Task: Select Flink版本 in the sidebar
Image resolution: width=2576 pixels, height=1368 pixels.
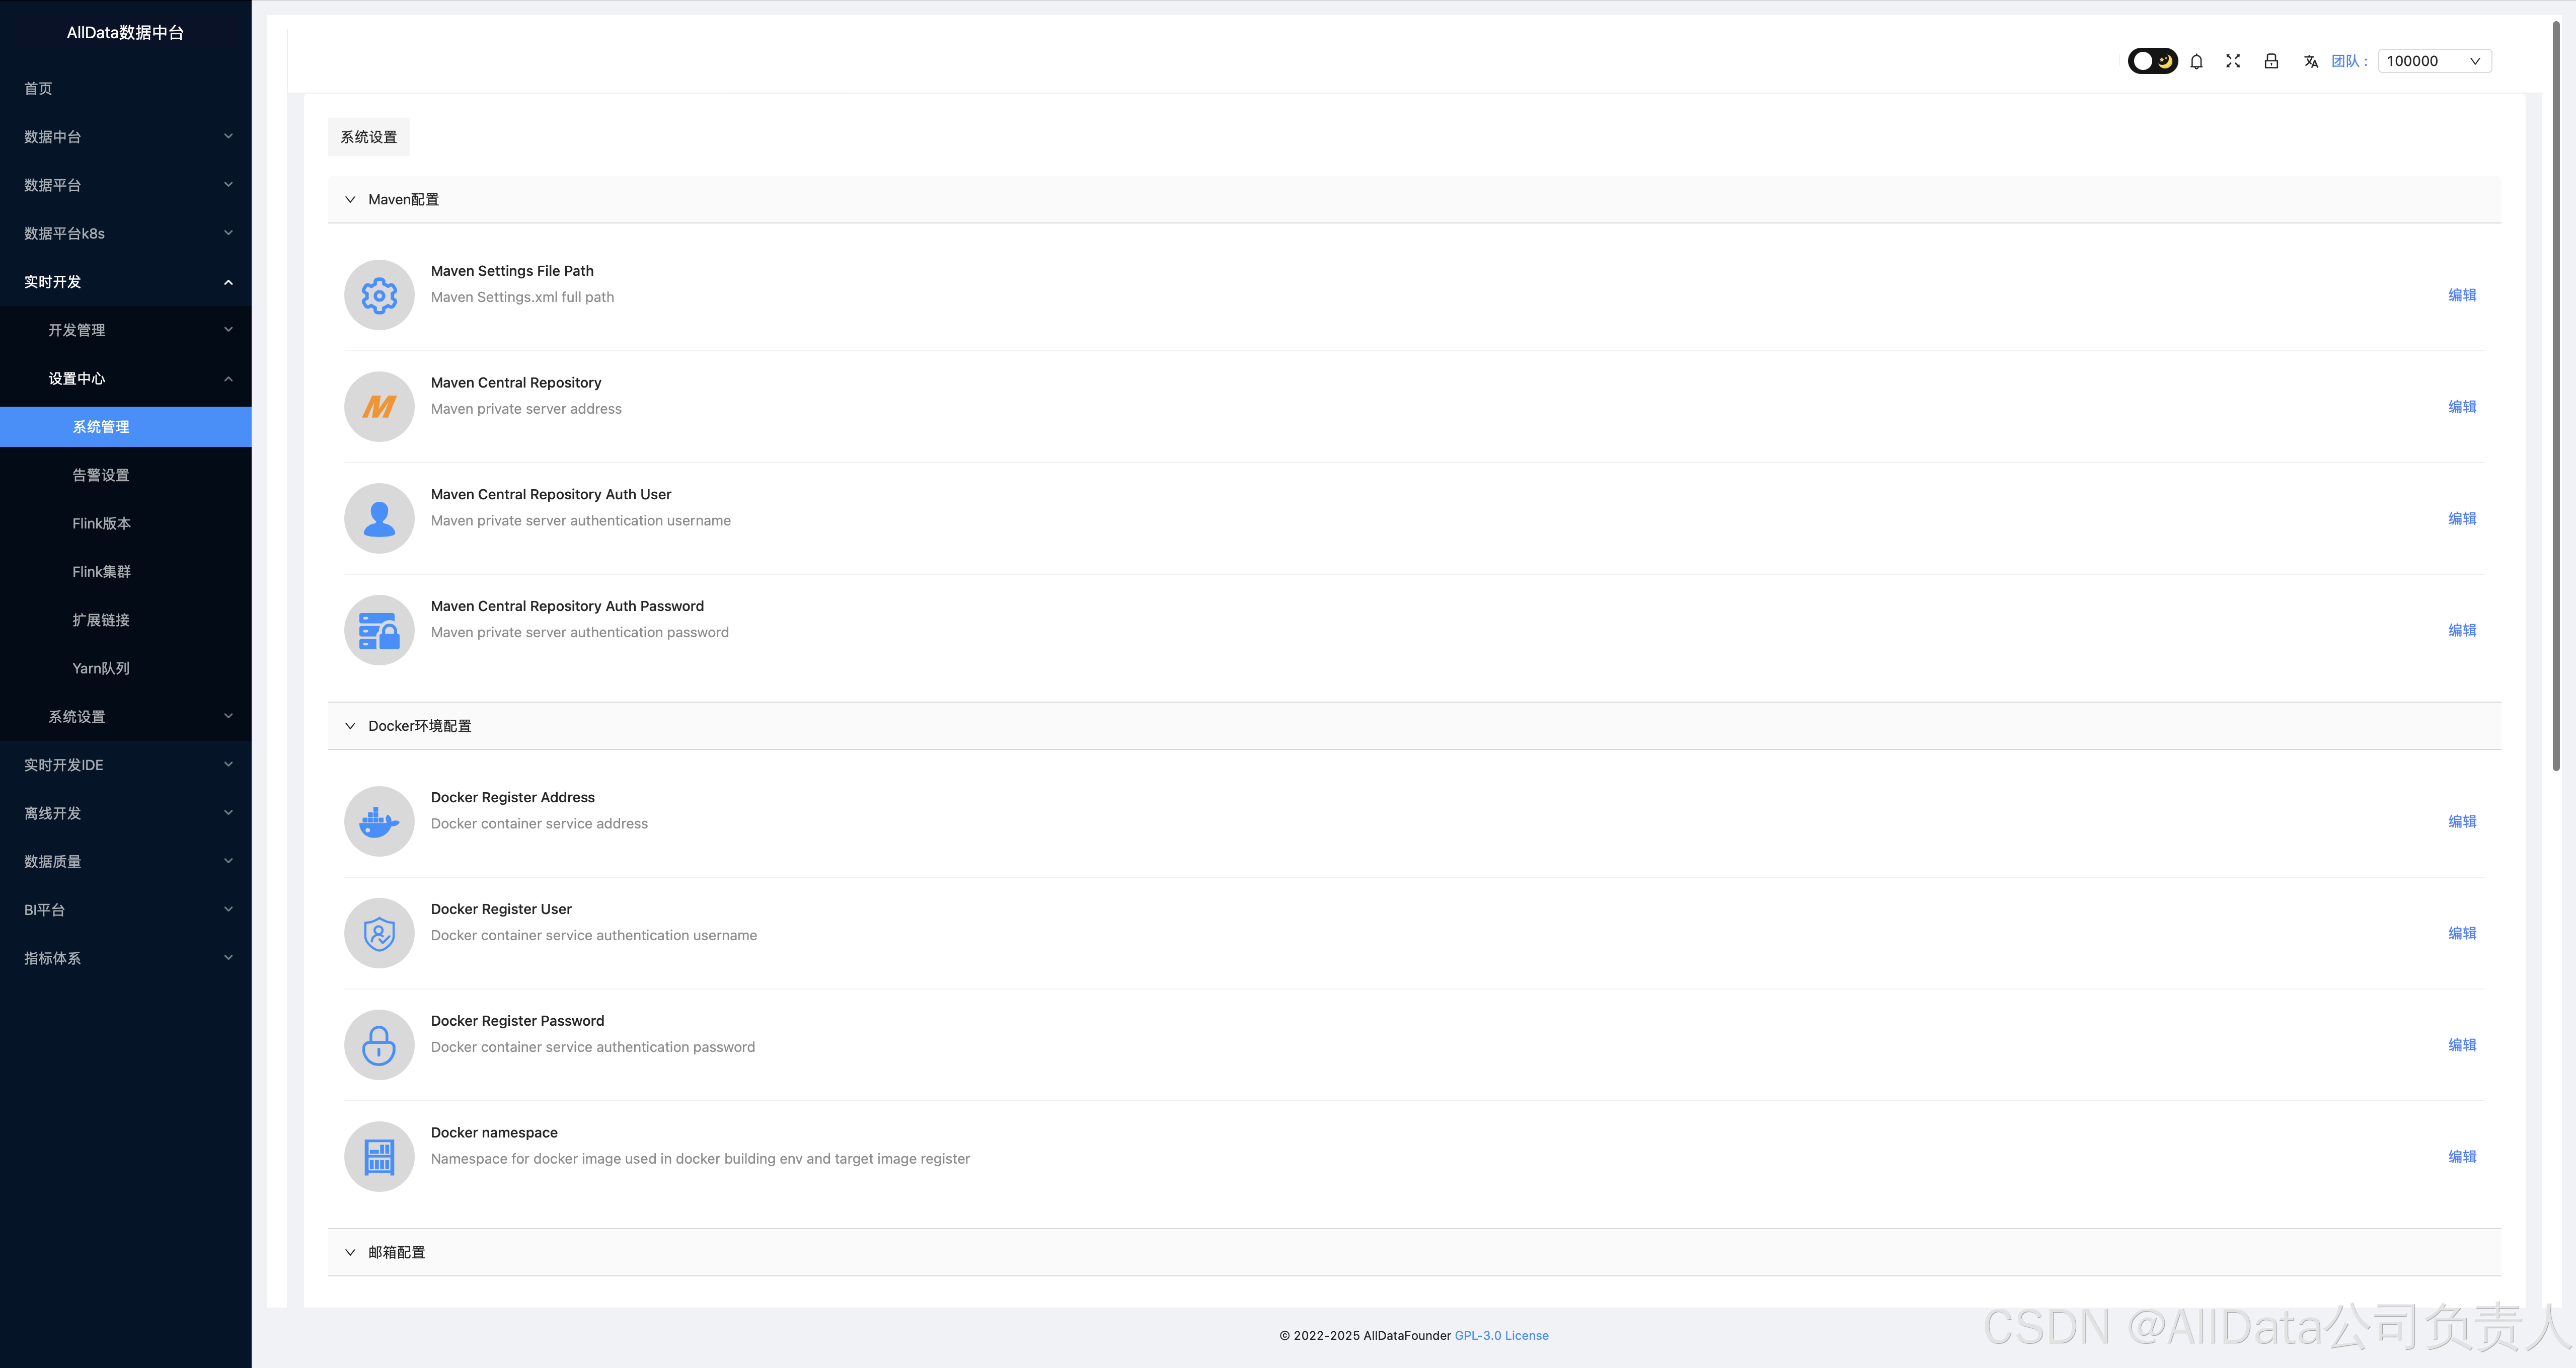Action: point(101,523)
